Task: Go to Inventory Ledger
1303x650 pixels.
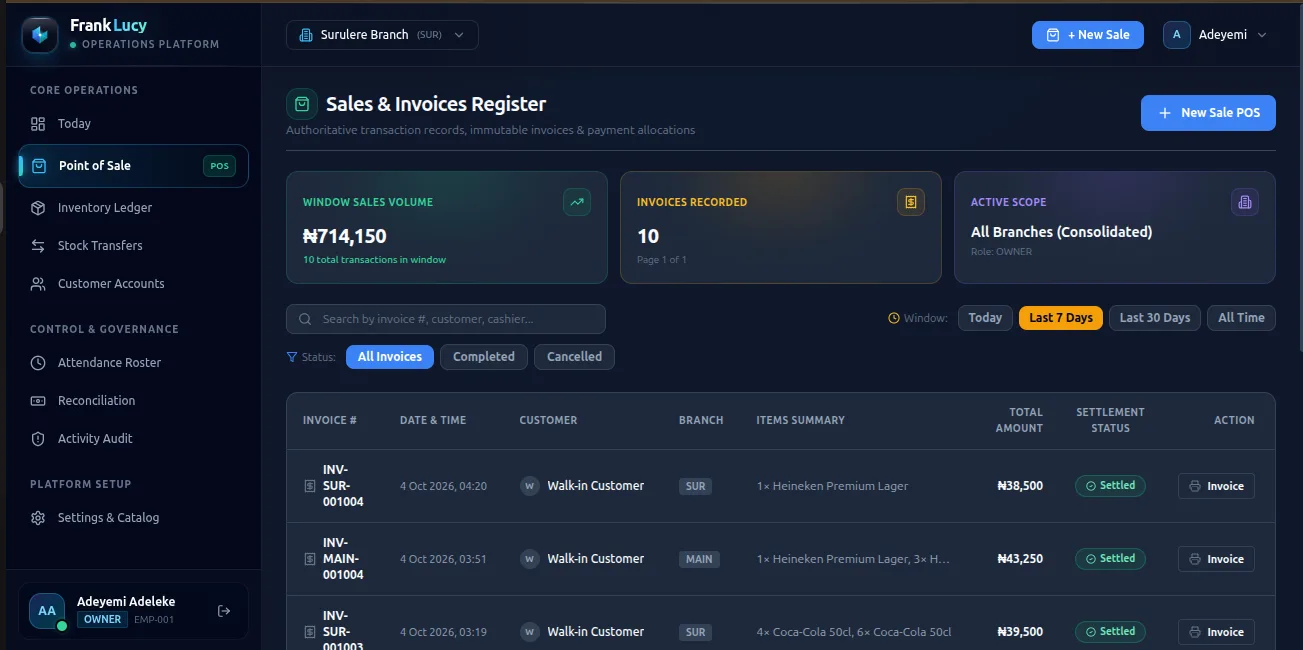Action: [133, 208]
